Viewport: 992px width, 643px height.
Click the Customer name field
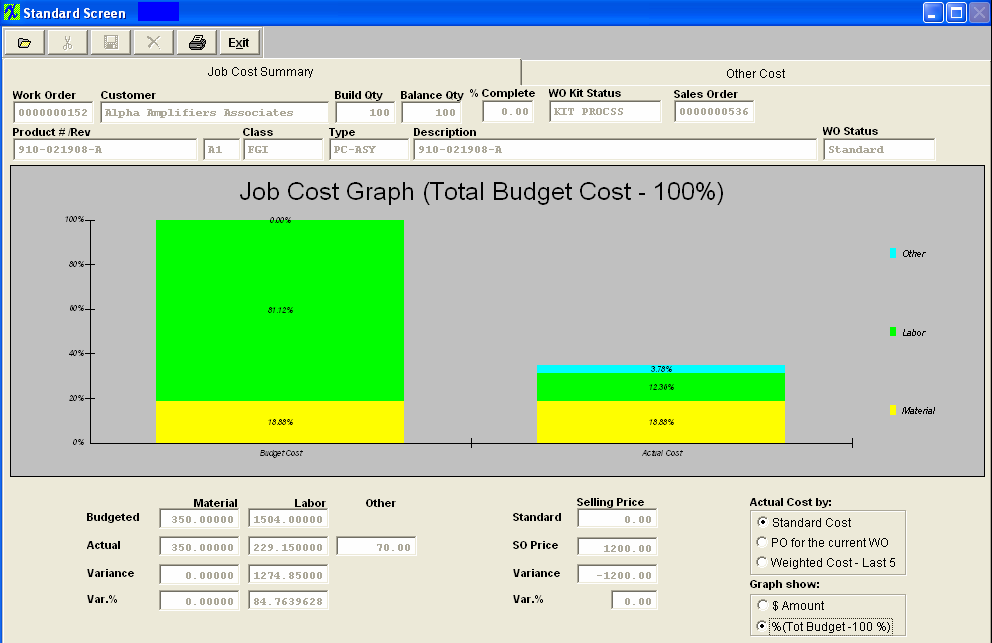click(x=214, y=113)
